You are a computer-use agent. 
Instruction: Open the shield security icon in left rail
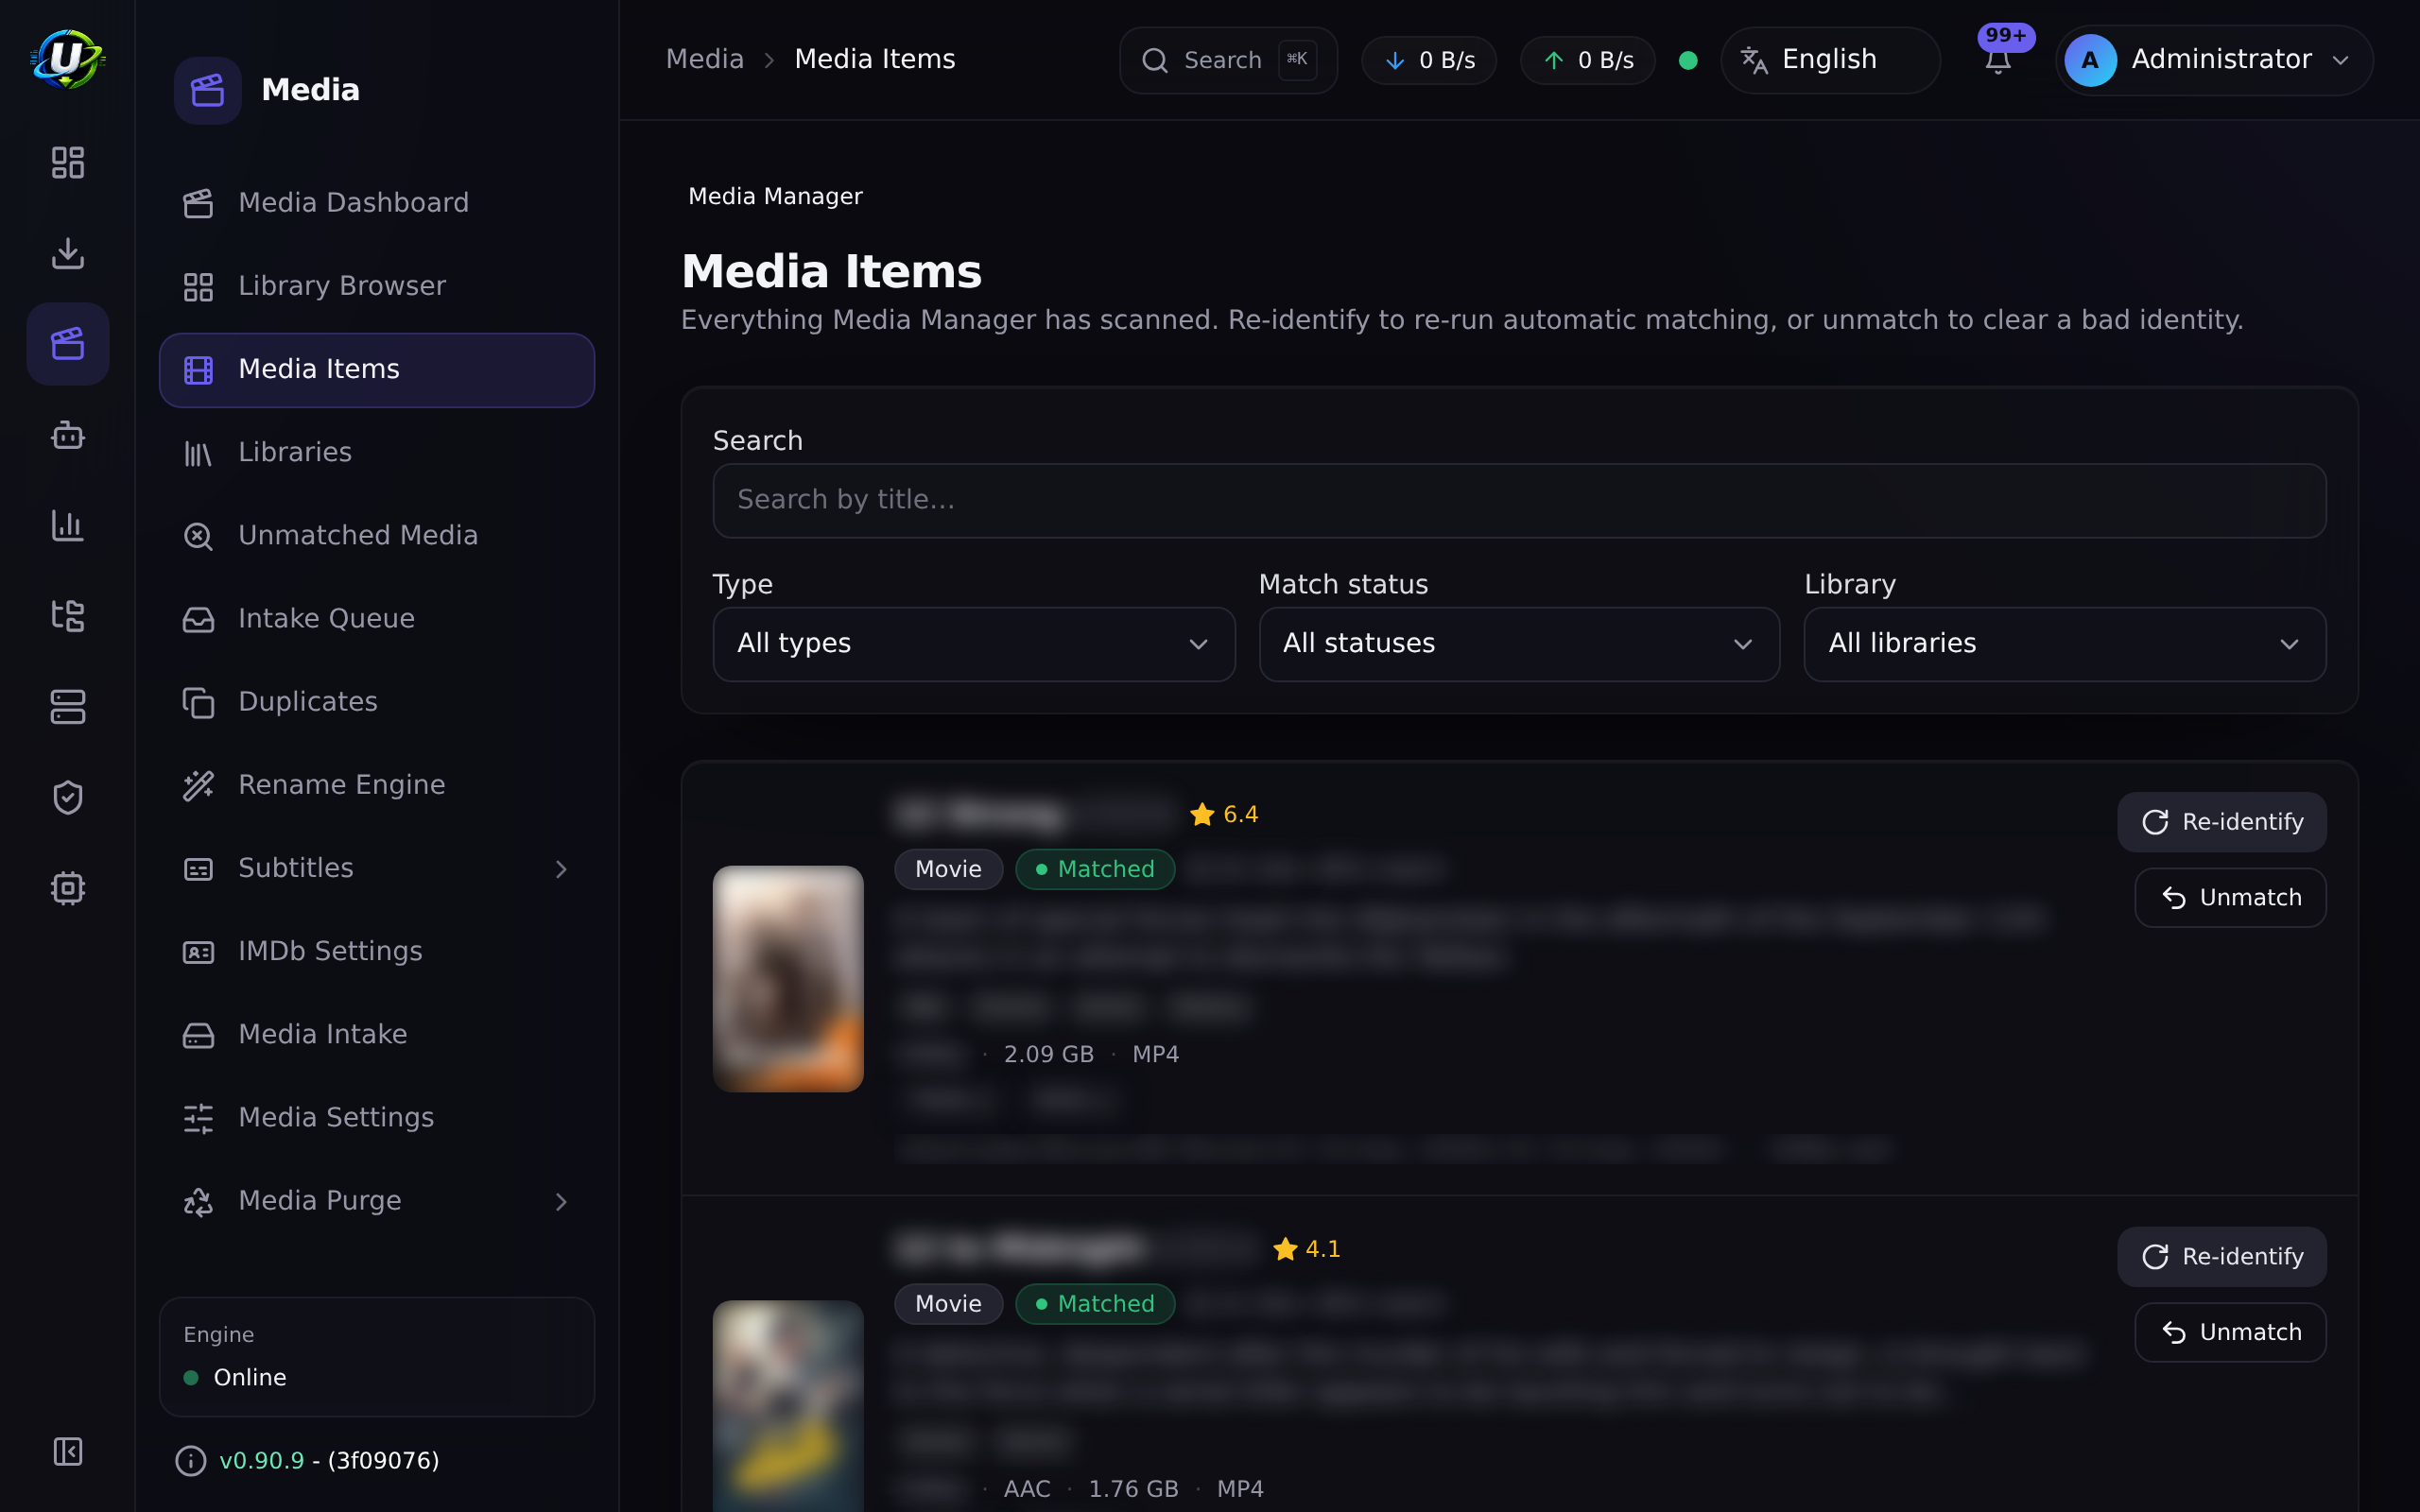(67, 797)
